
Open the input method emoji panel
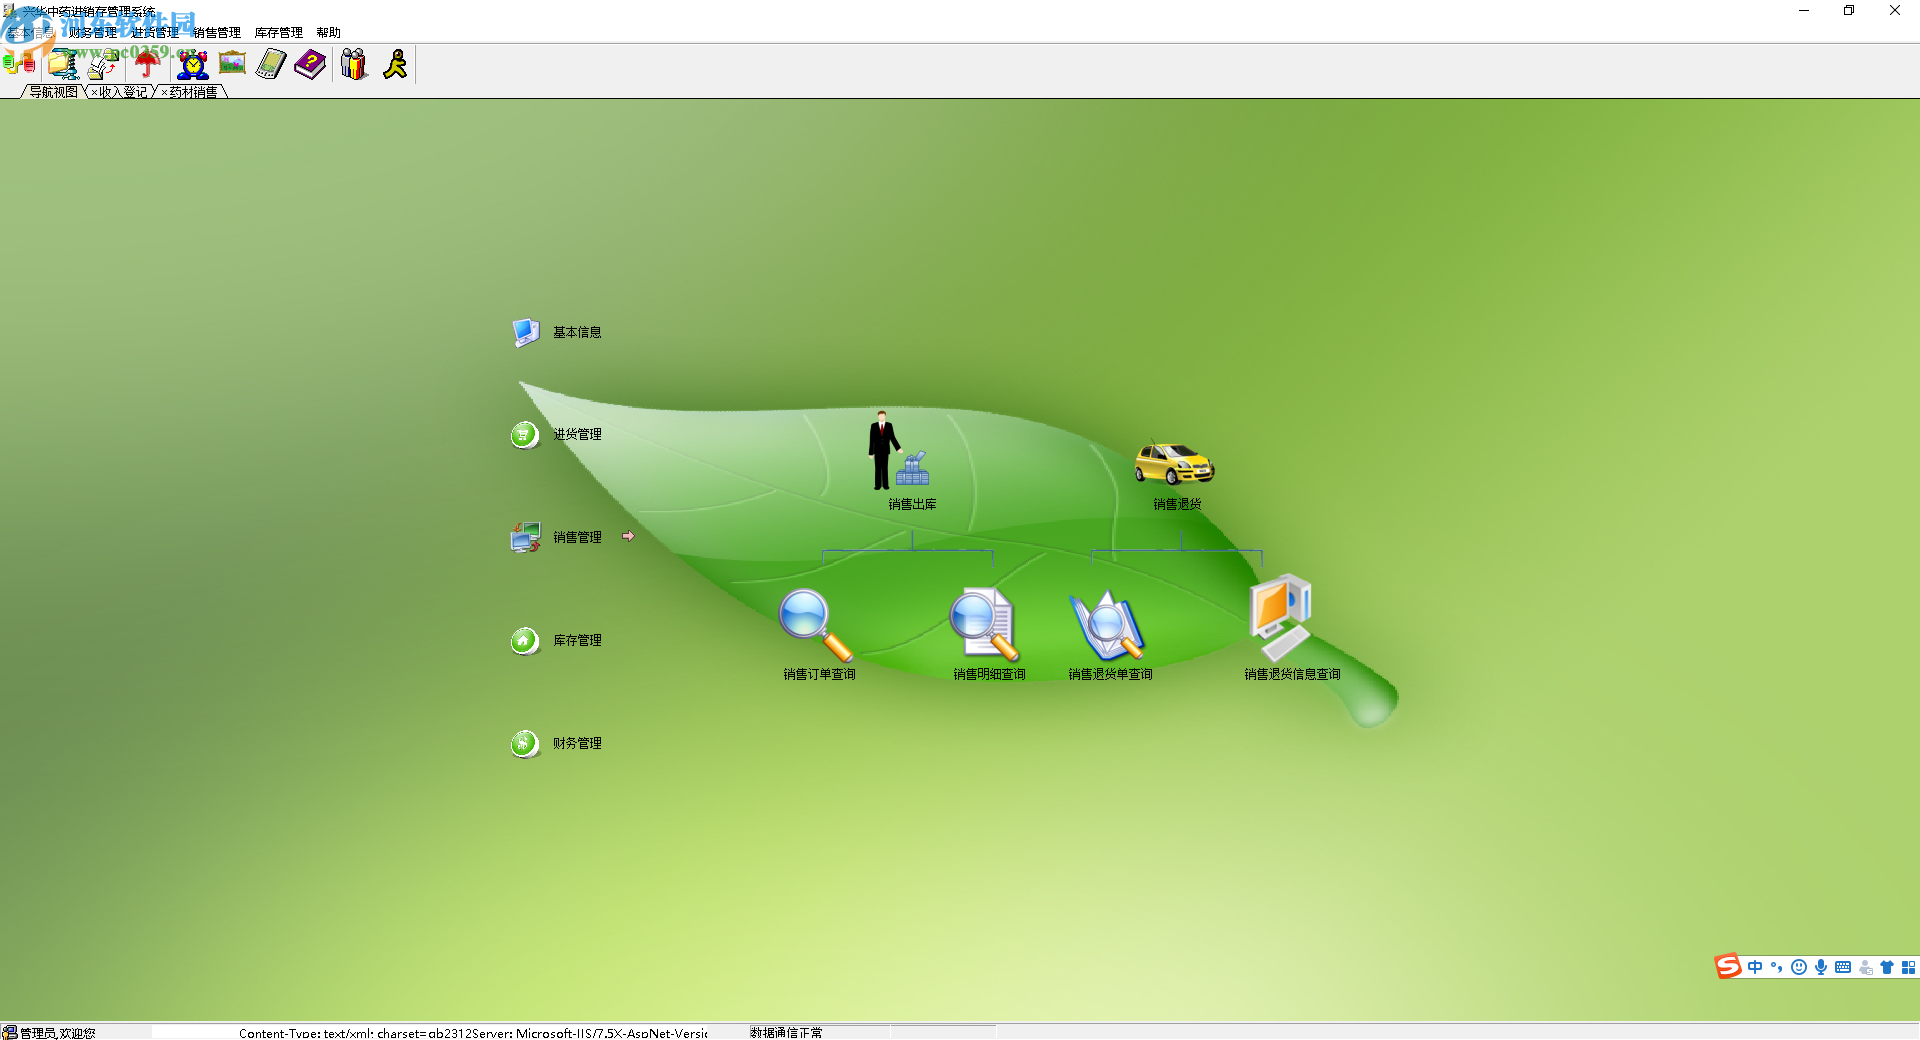click(x=1799, y=967)
